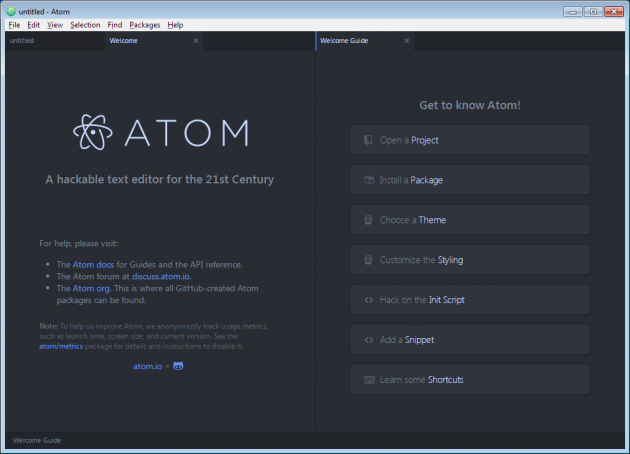Click the paint bucket icon beside Customize the Styling
The width and height of the screenshot is (630, 454).
pos(368,260)
